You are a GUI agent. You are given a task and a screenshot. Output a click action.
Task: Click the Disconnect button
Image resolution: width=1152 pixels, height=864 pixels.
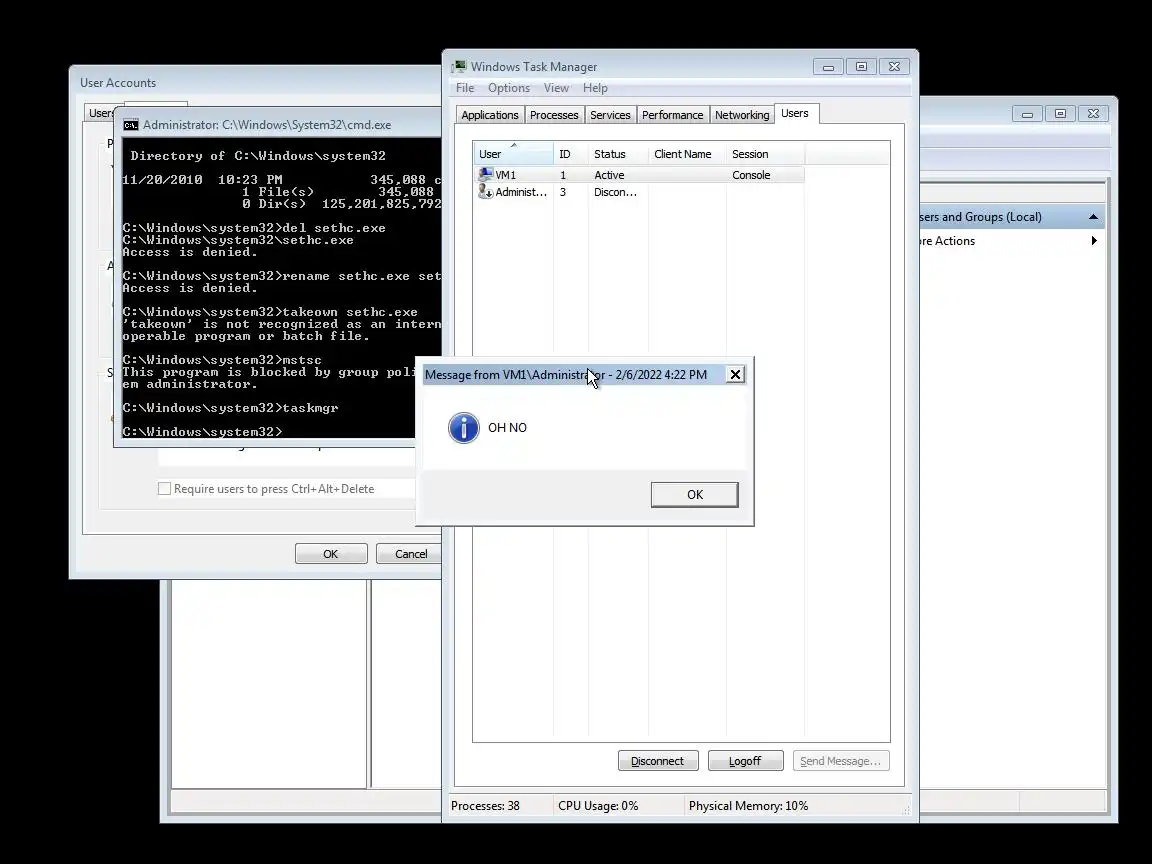click(658, 760)
